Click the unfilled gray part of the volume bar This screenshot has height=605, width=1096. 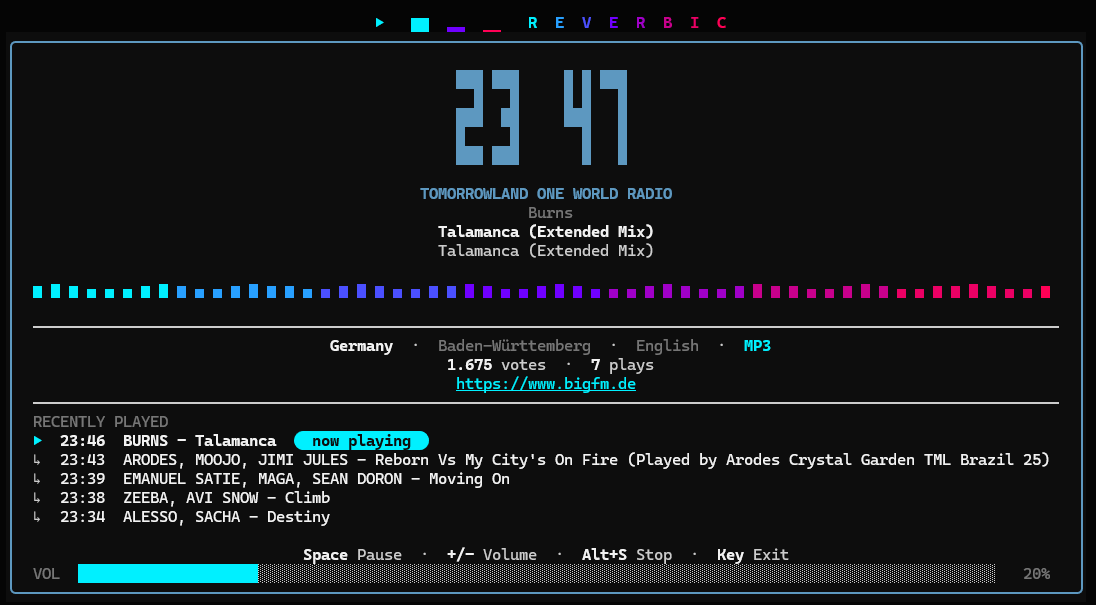point(627,574)
